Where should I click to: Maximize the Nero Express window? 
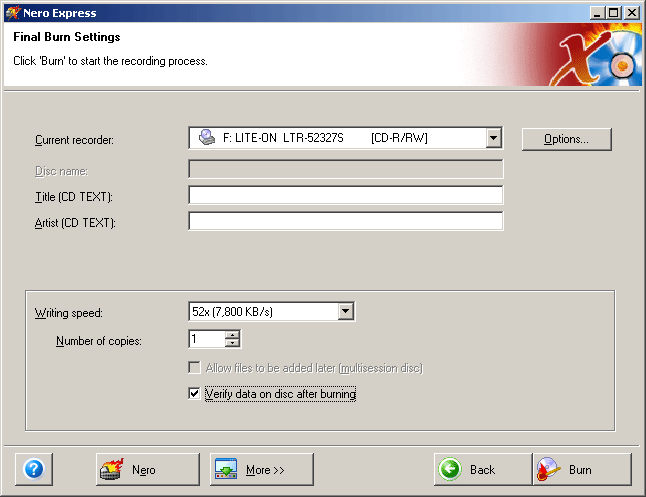(x=615, y=12)
